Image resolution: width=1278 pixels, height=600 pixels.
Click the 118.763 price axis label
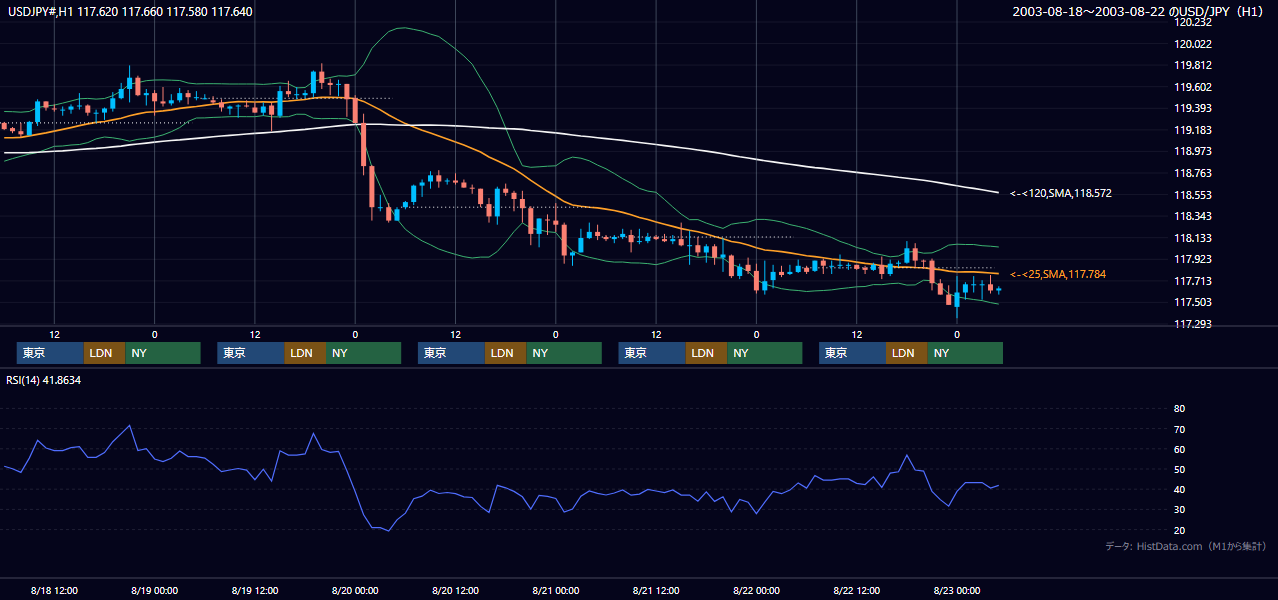click(1194, 173)
